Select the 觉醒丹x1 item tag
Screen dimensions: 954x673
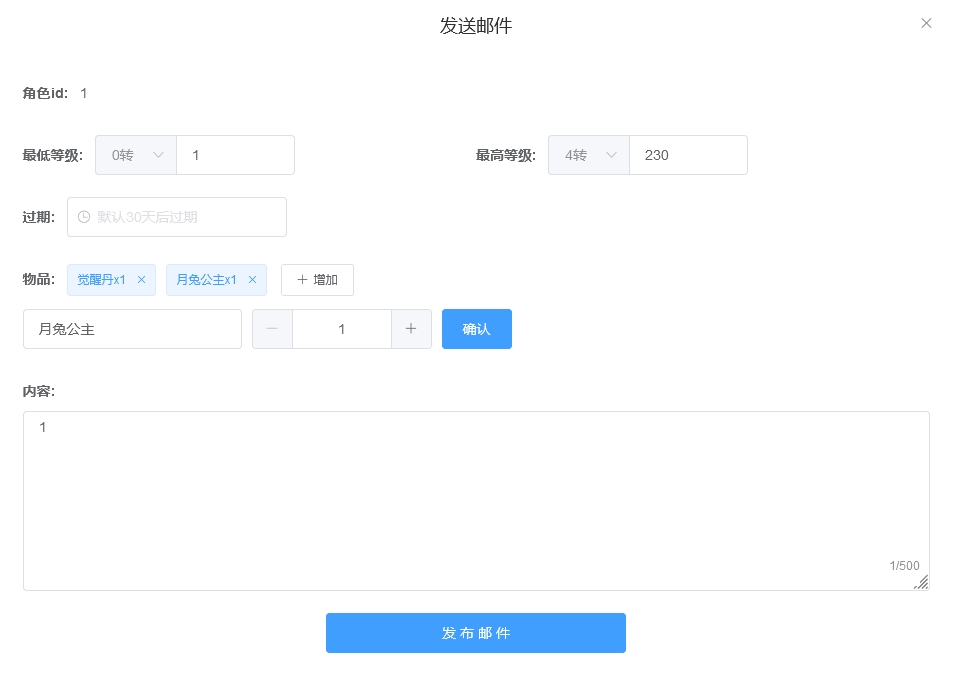pos(100,280)
